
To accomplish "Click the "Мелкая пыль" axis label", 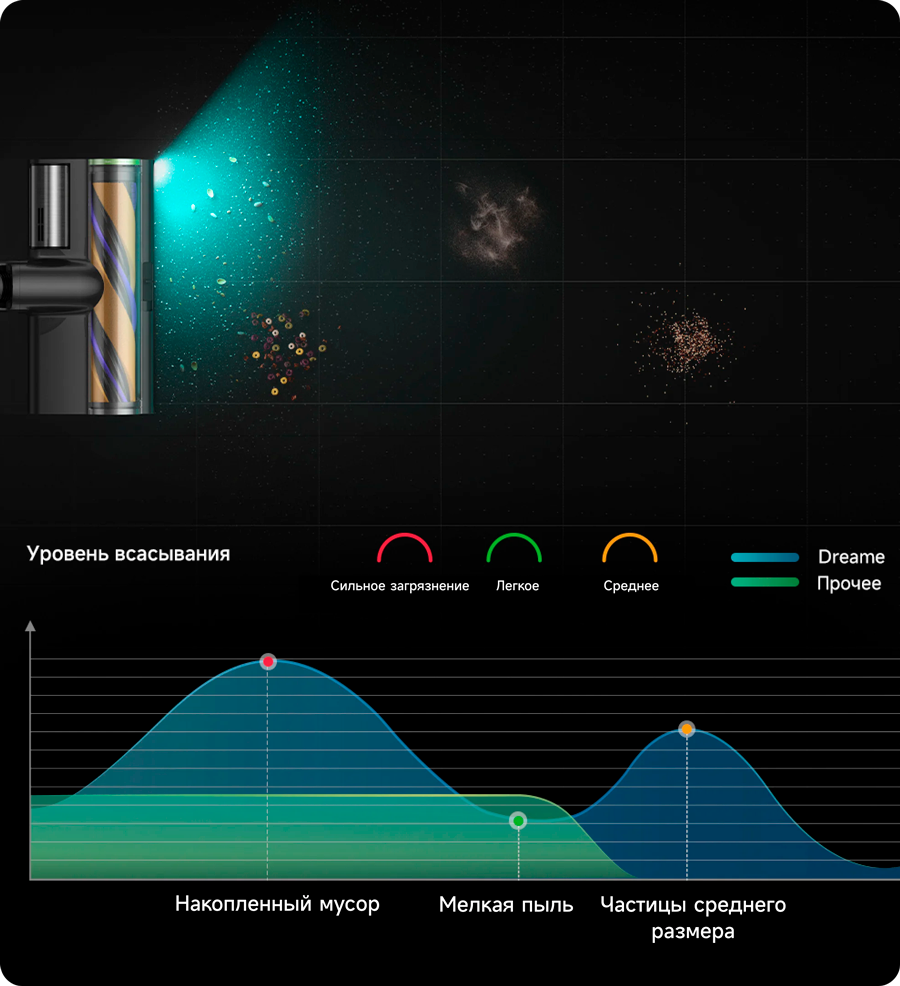I will pos(506,905).
